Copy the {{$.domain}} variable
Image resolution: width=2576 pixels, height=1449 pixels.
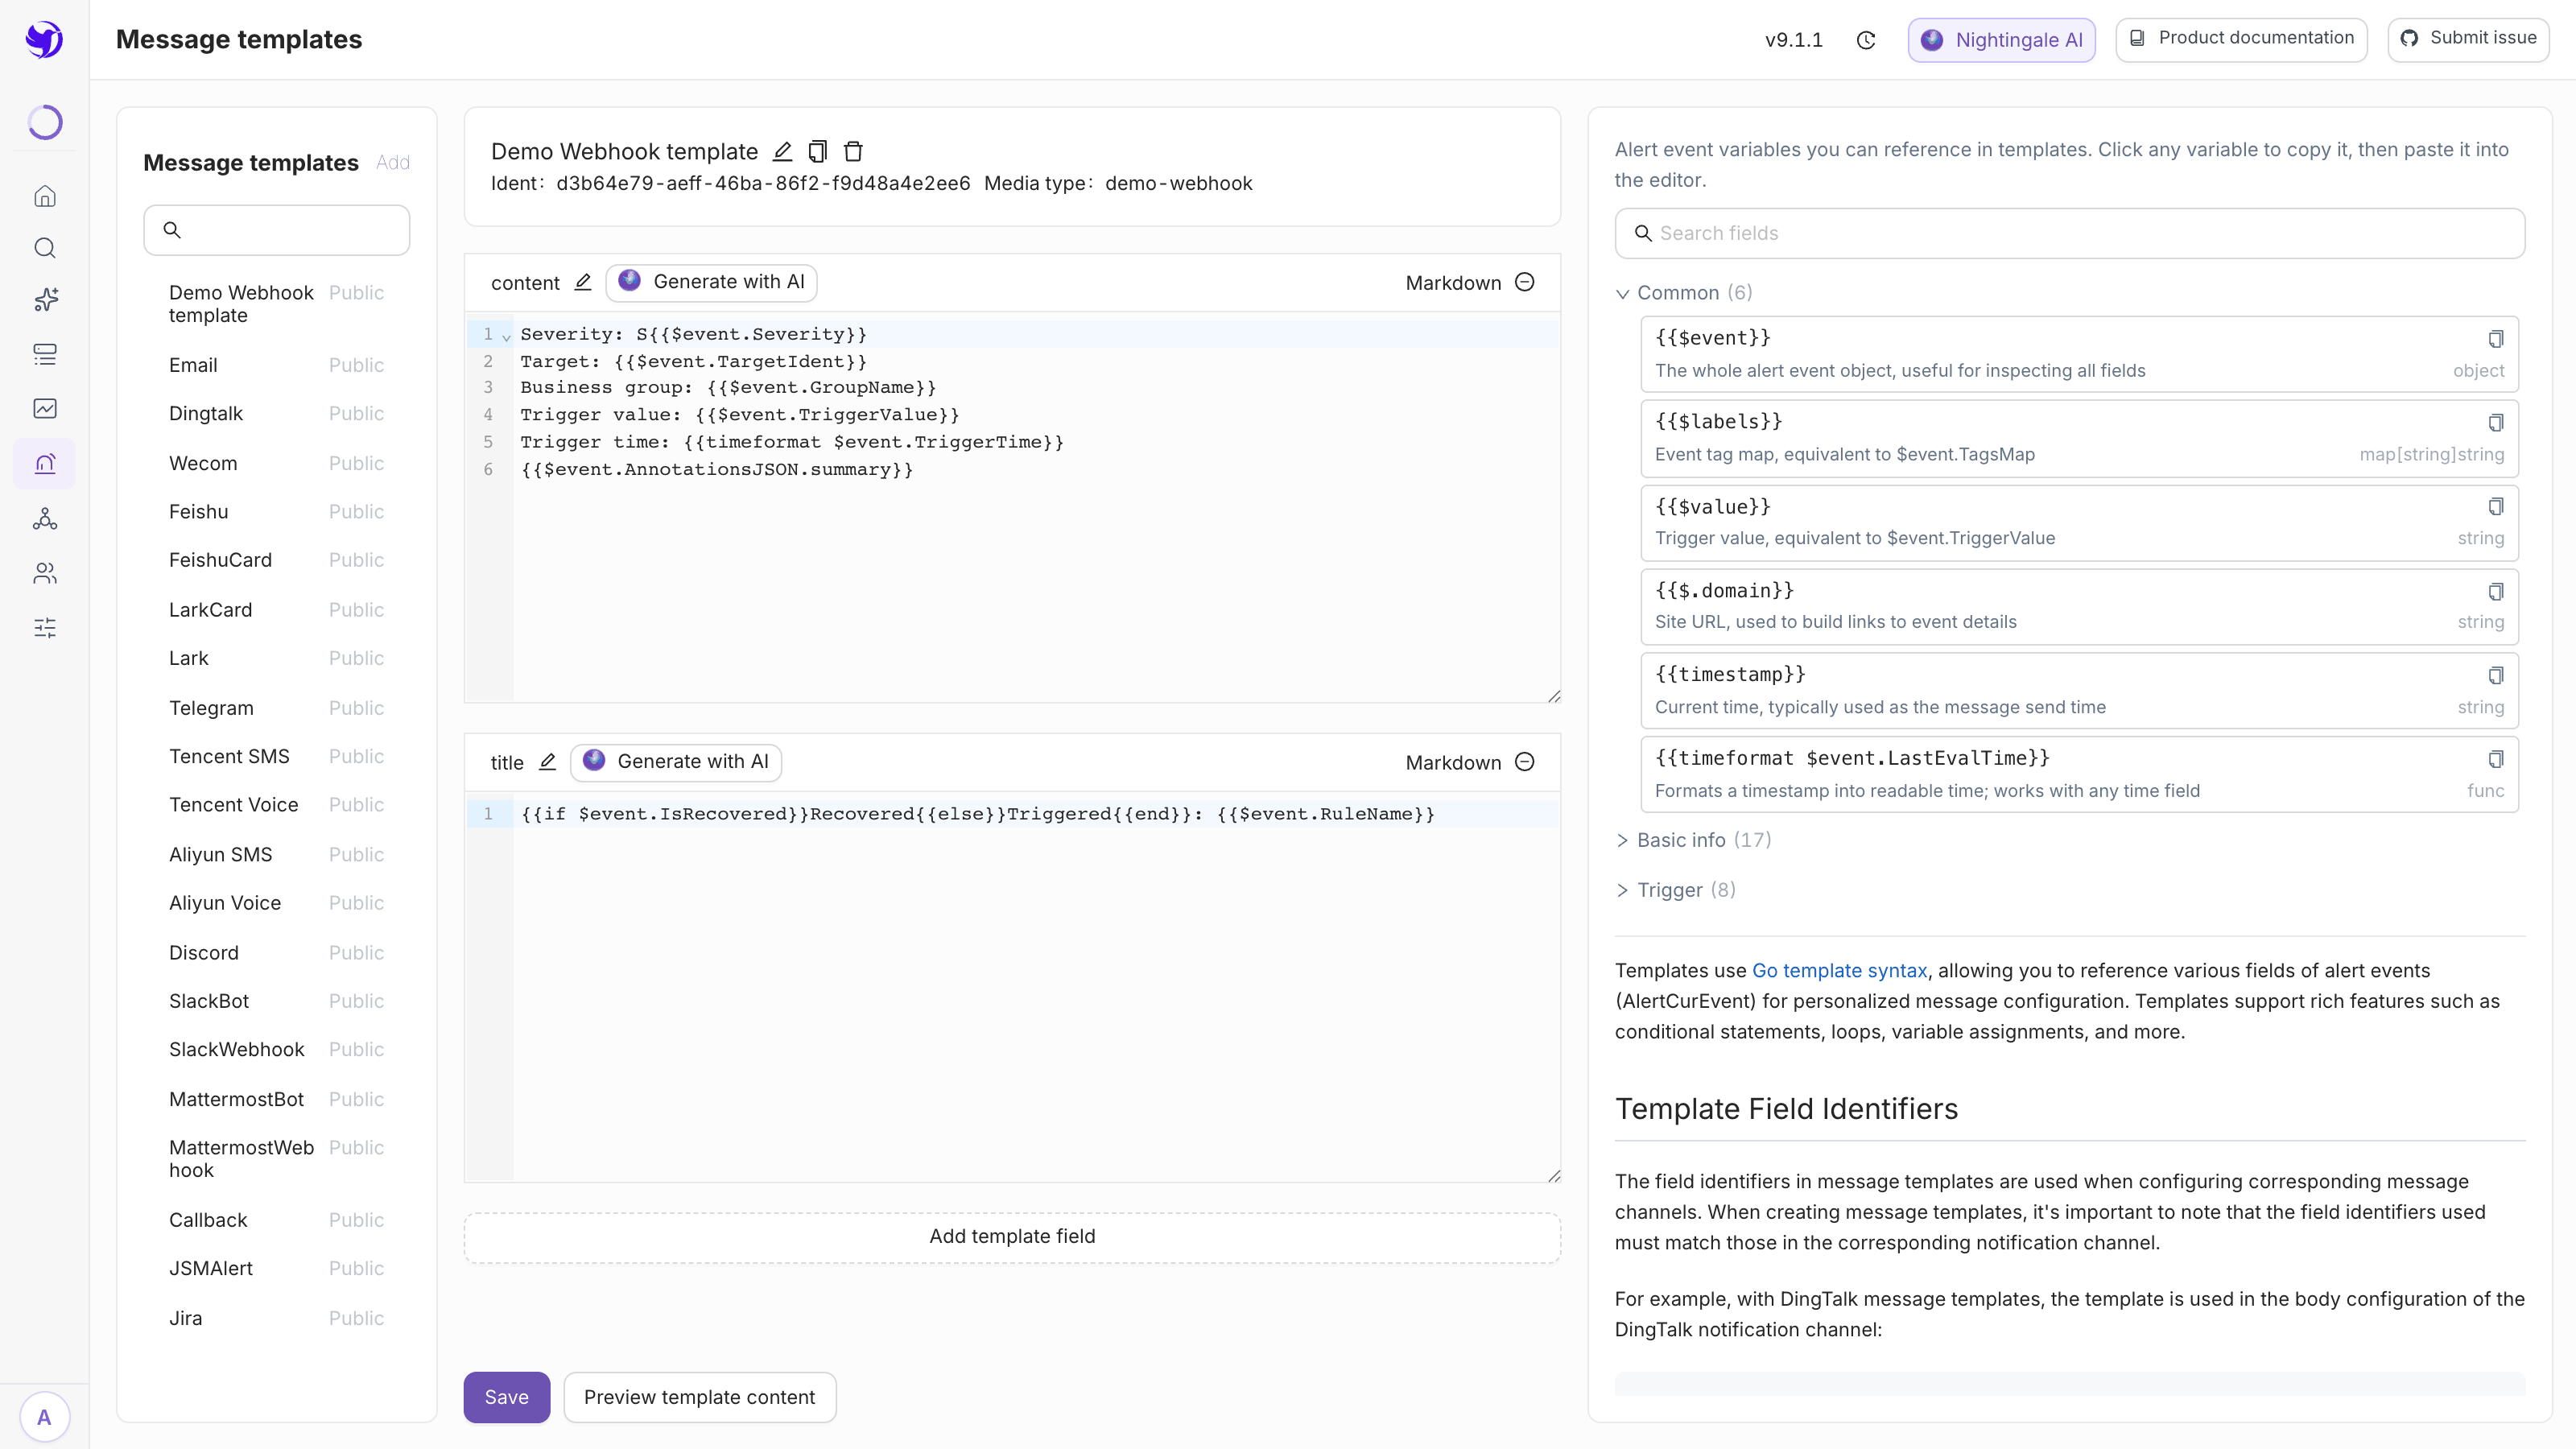(2496, 591)
